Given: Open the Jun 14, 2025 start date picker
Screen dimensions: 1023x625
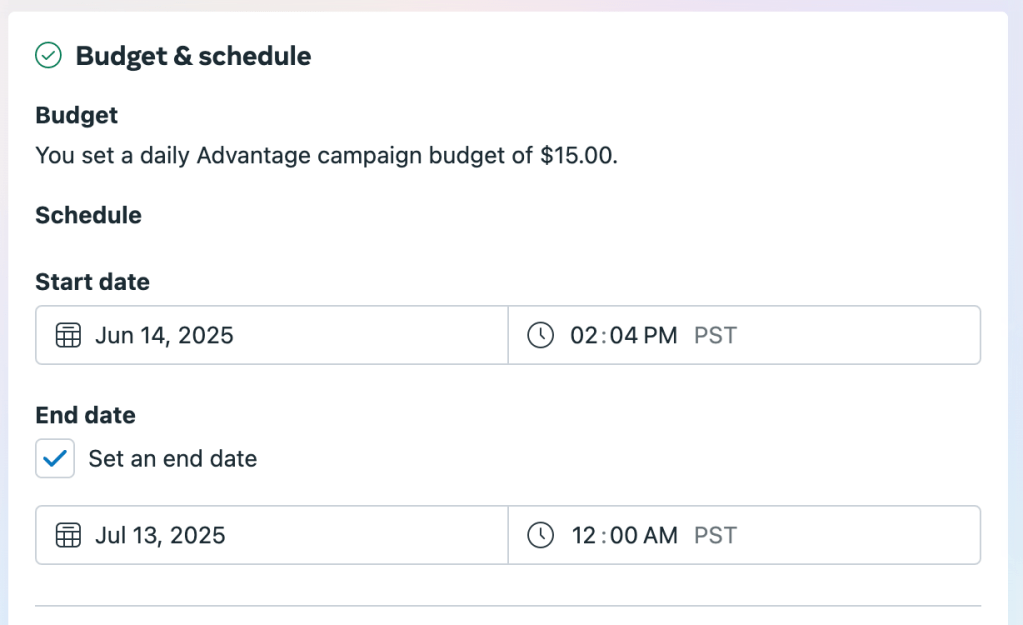Looking at the screenshot, I should point(164,335).
